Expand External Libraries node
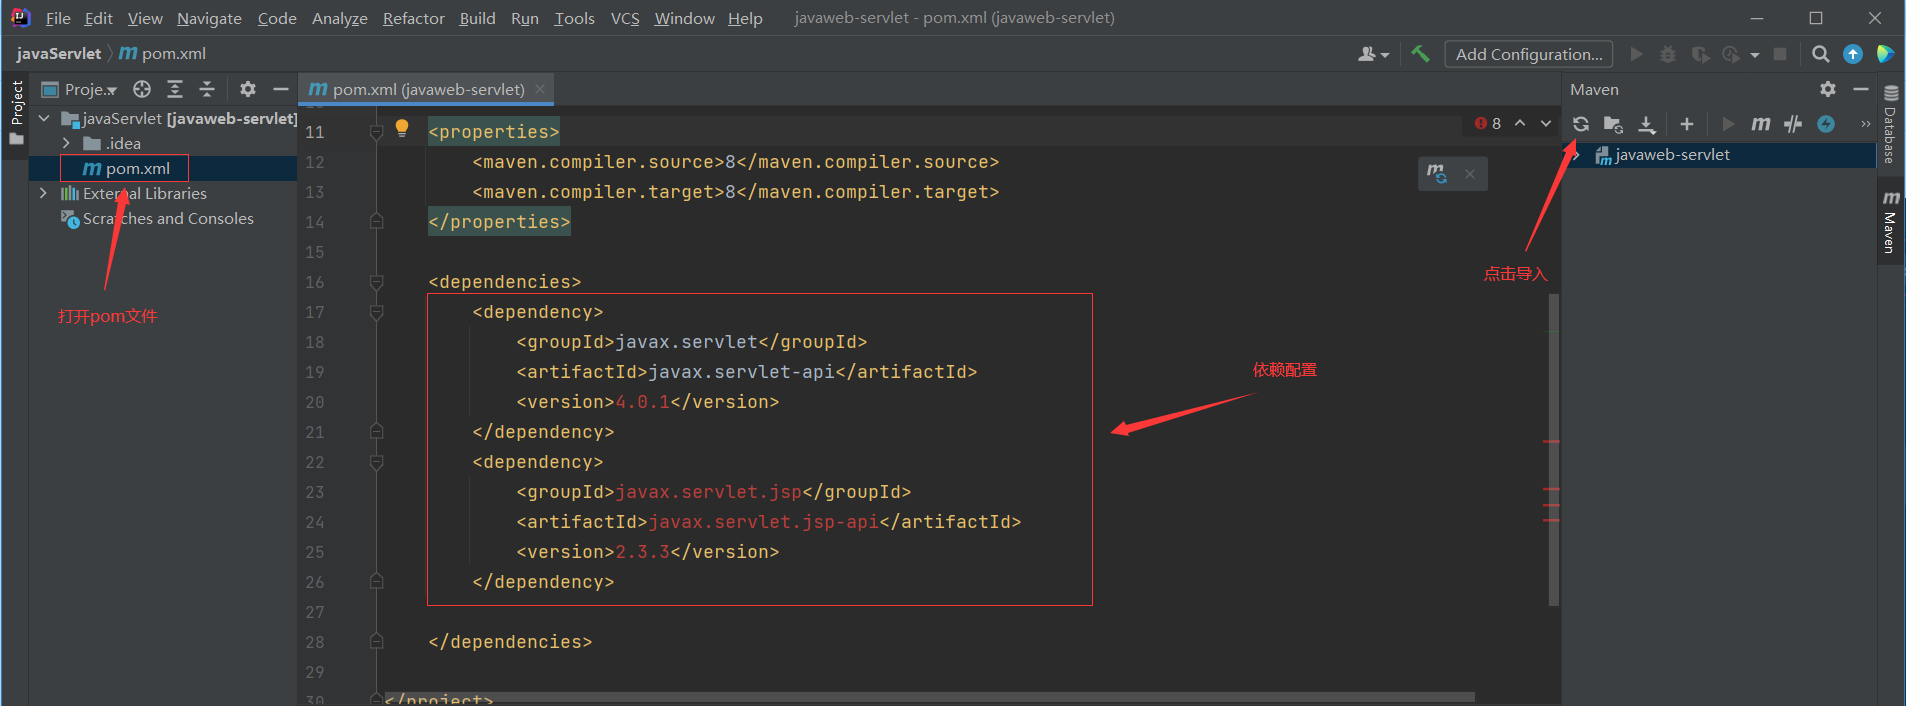1906x706 pixels. (x=43, y=193)
